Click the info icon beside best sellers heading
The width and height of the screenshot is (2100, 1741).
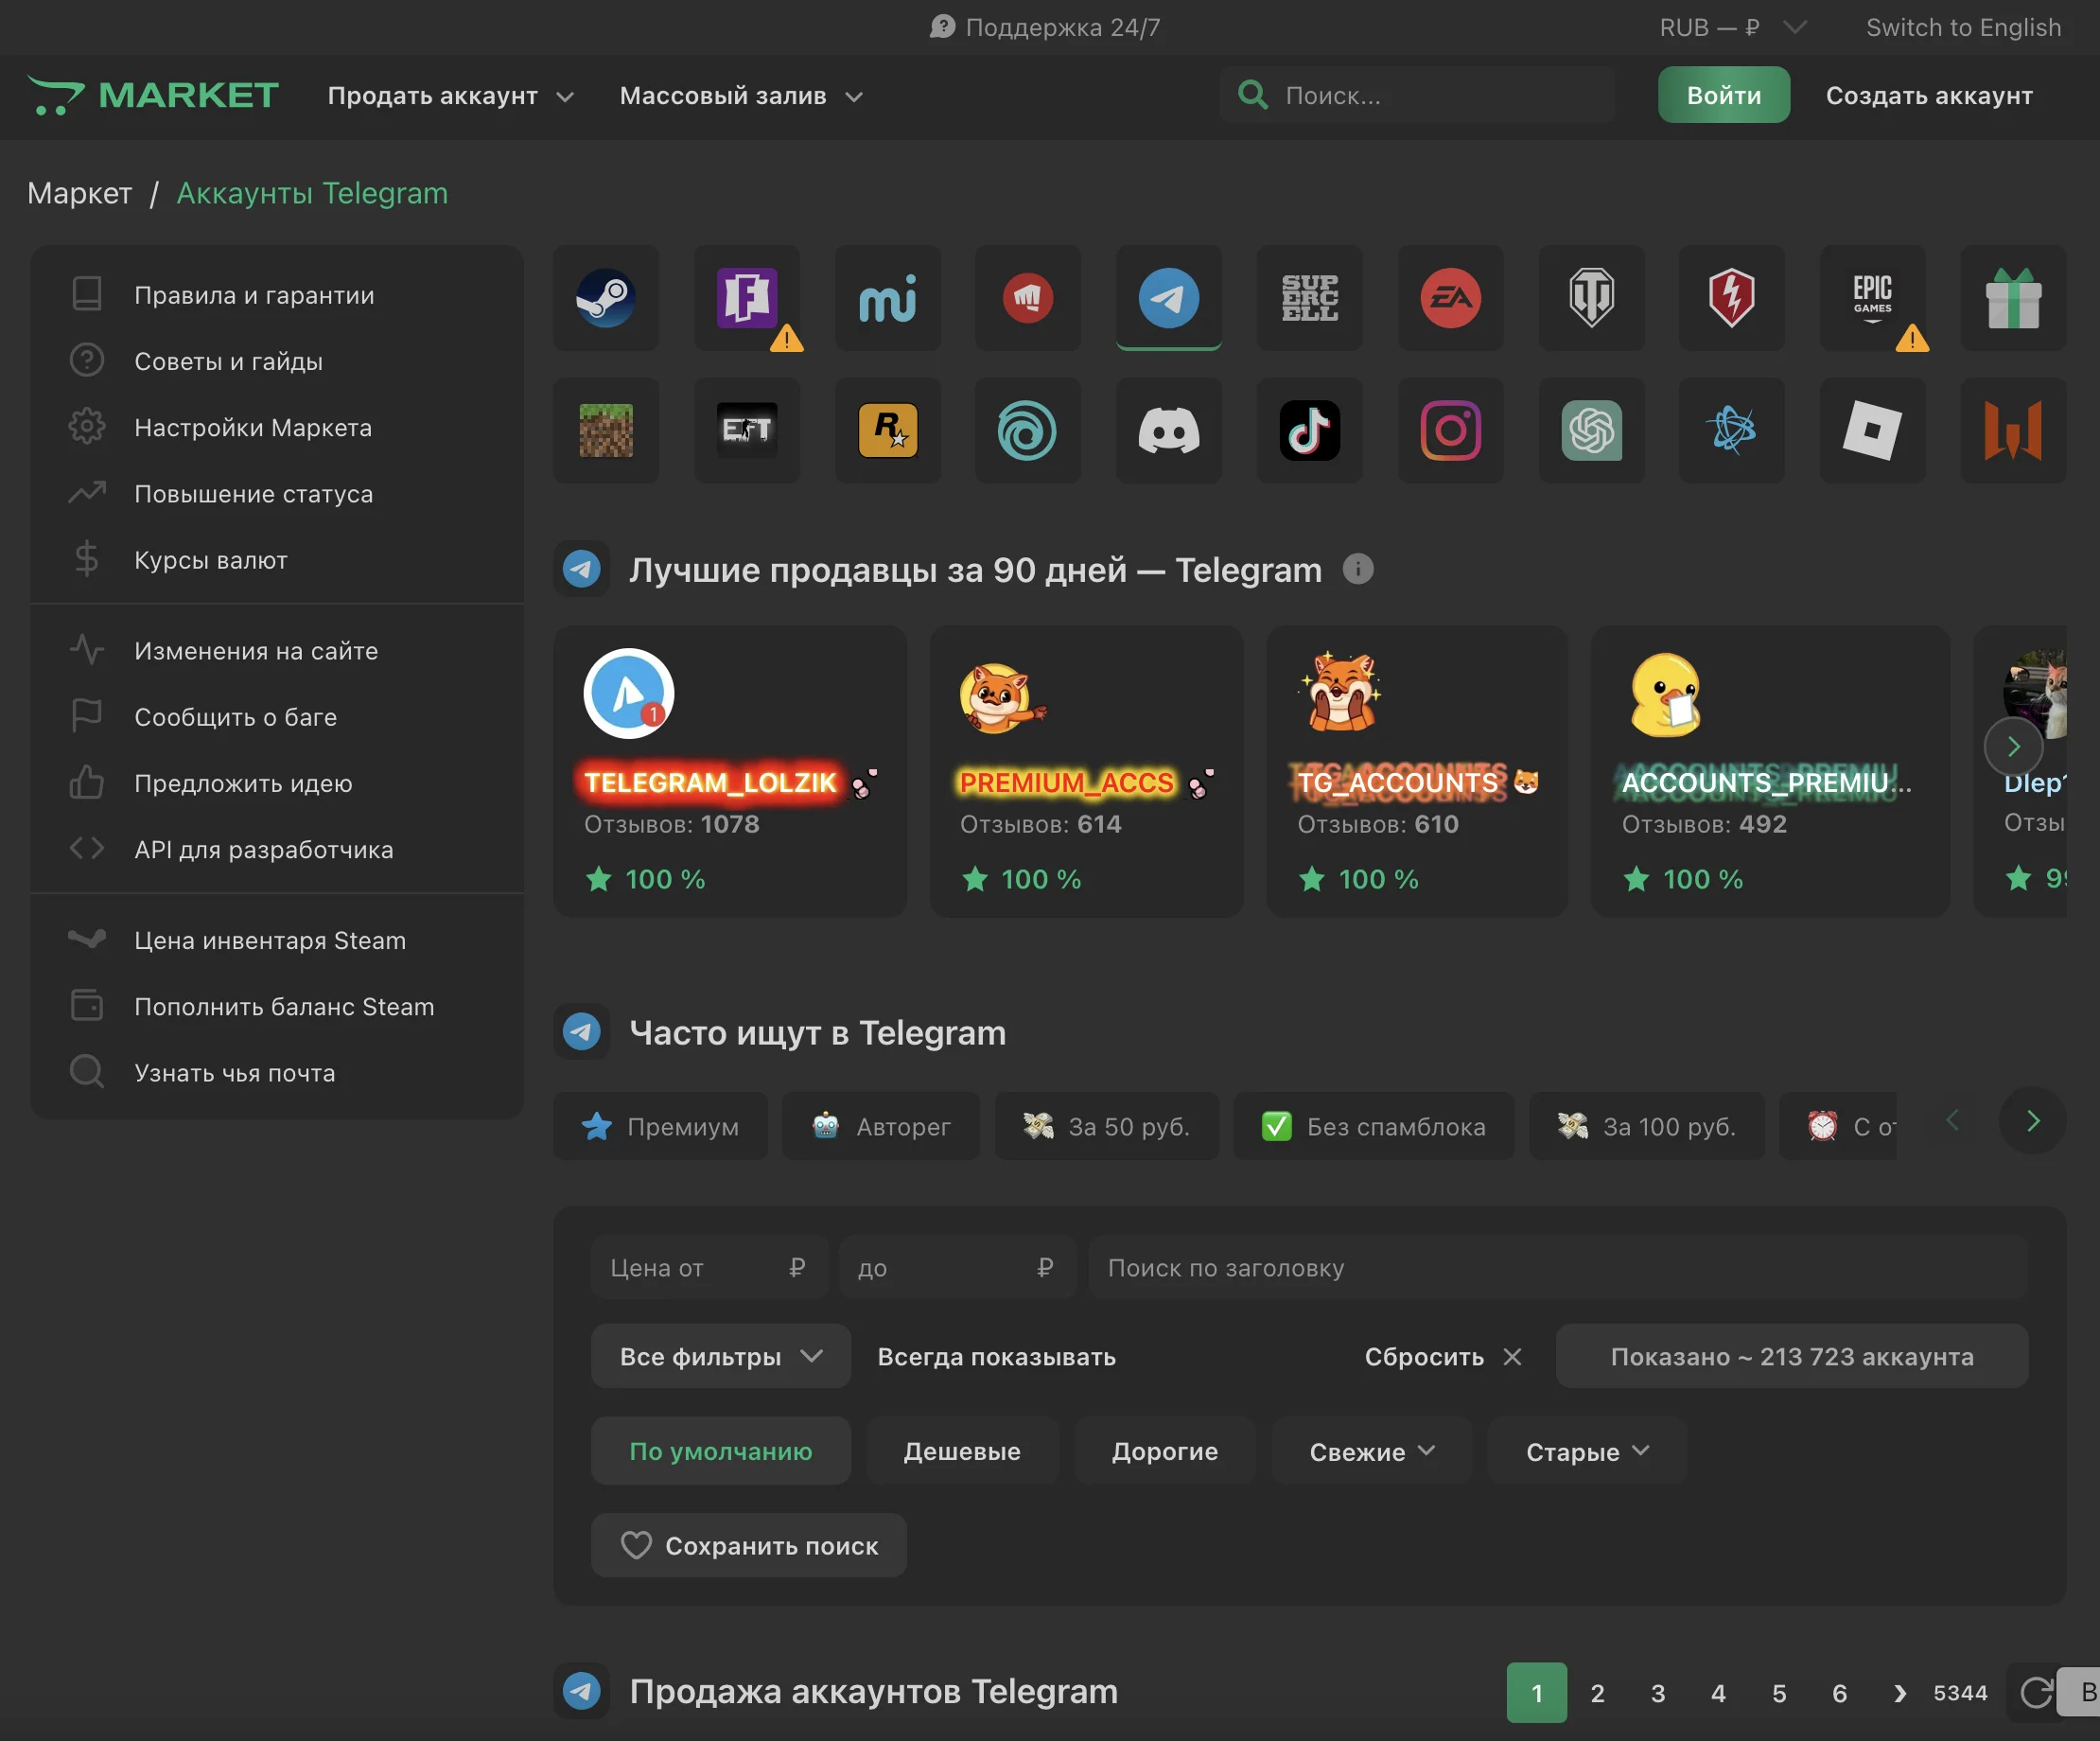pos(1357,569)
